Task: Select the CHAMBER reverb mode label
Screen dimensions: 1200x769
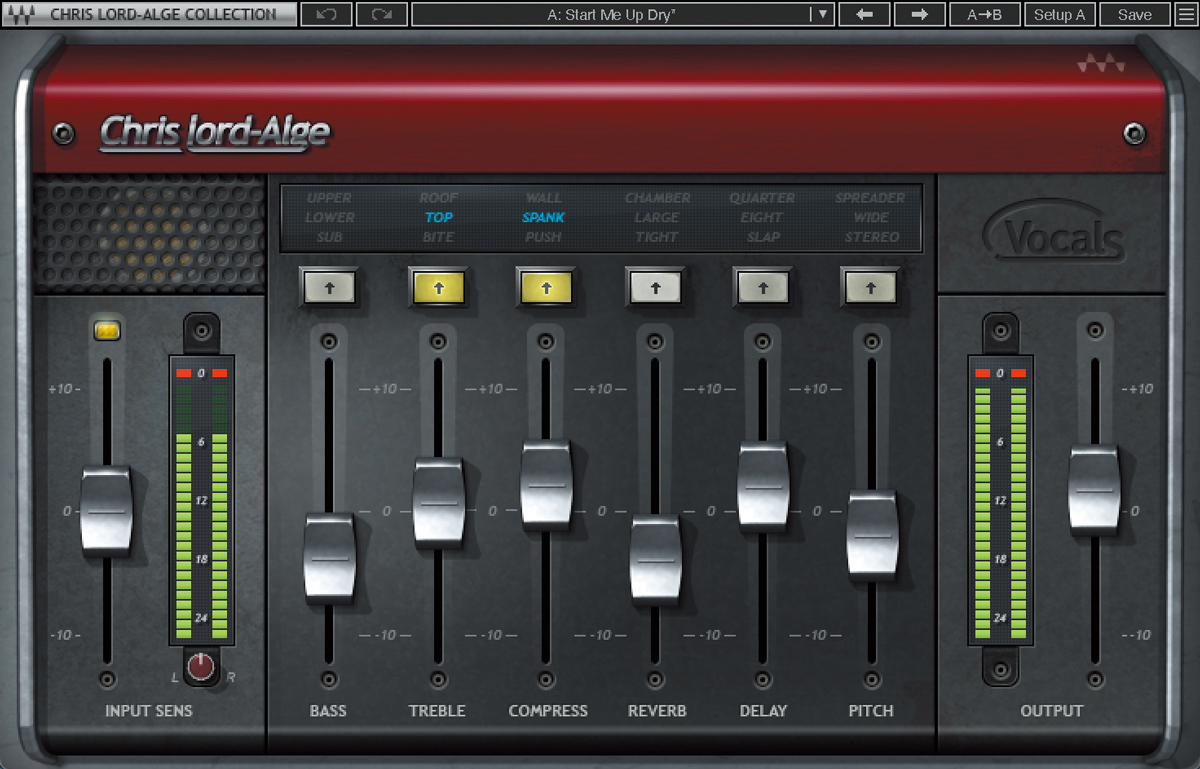Action: (657, 198)
